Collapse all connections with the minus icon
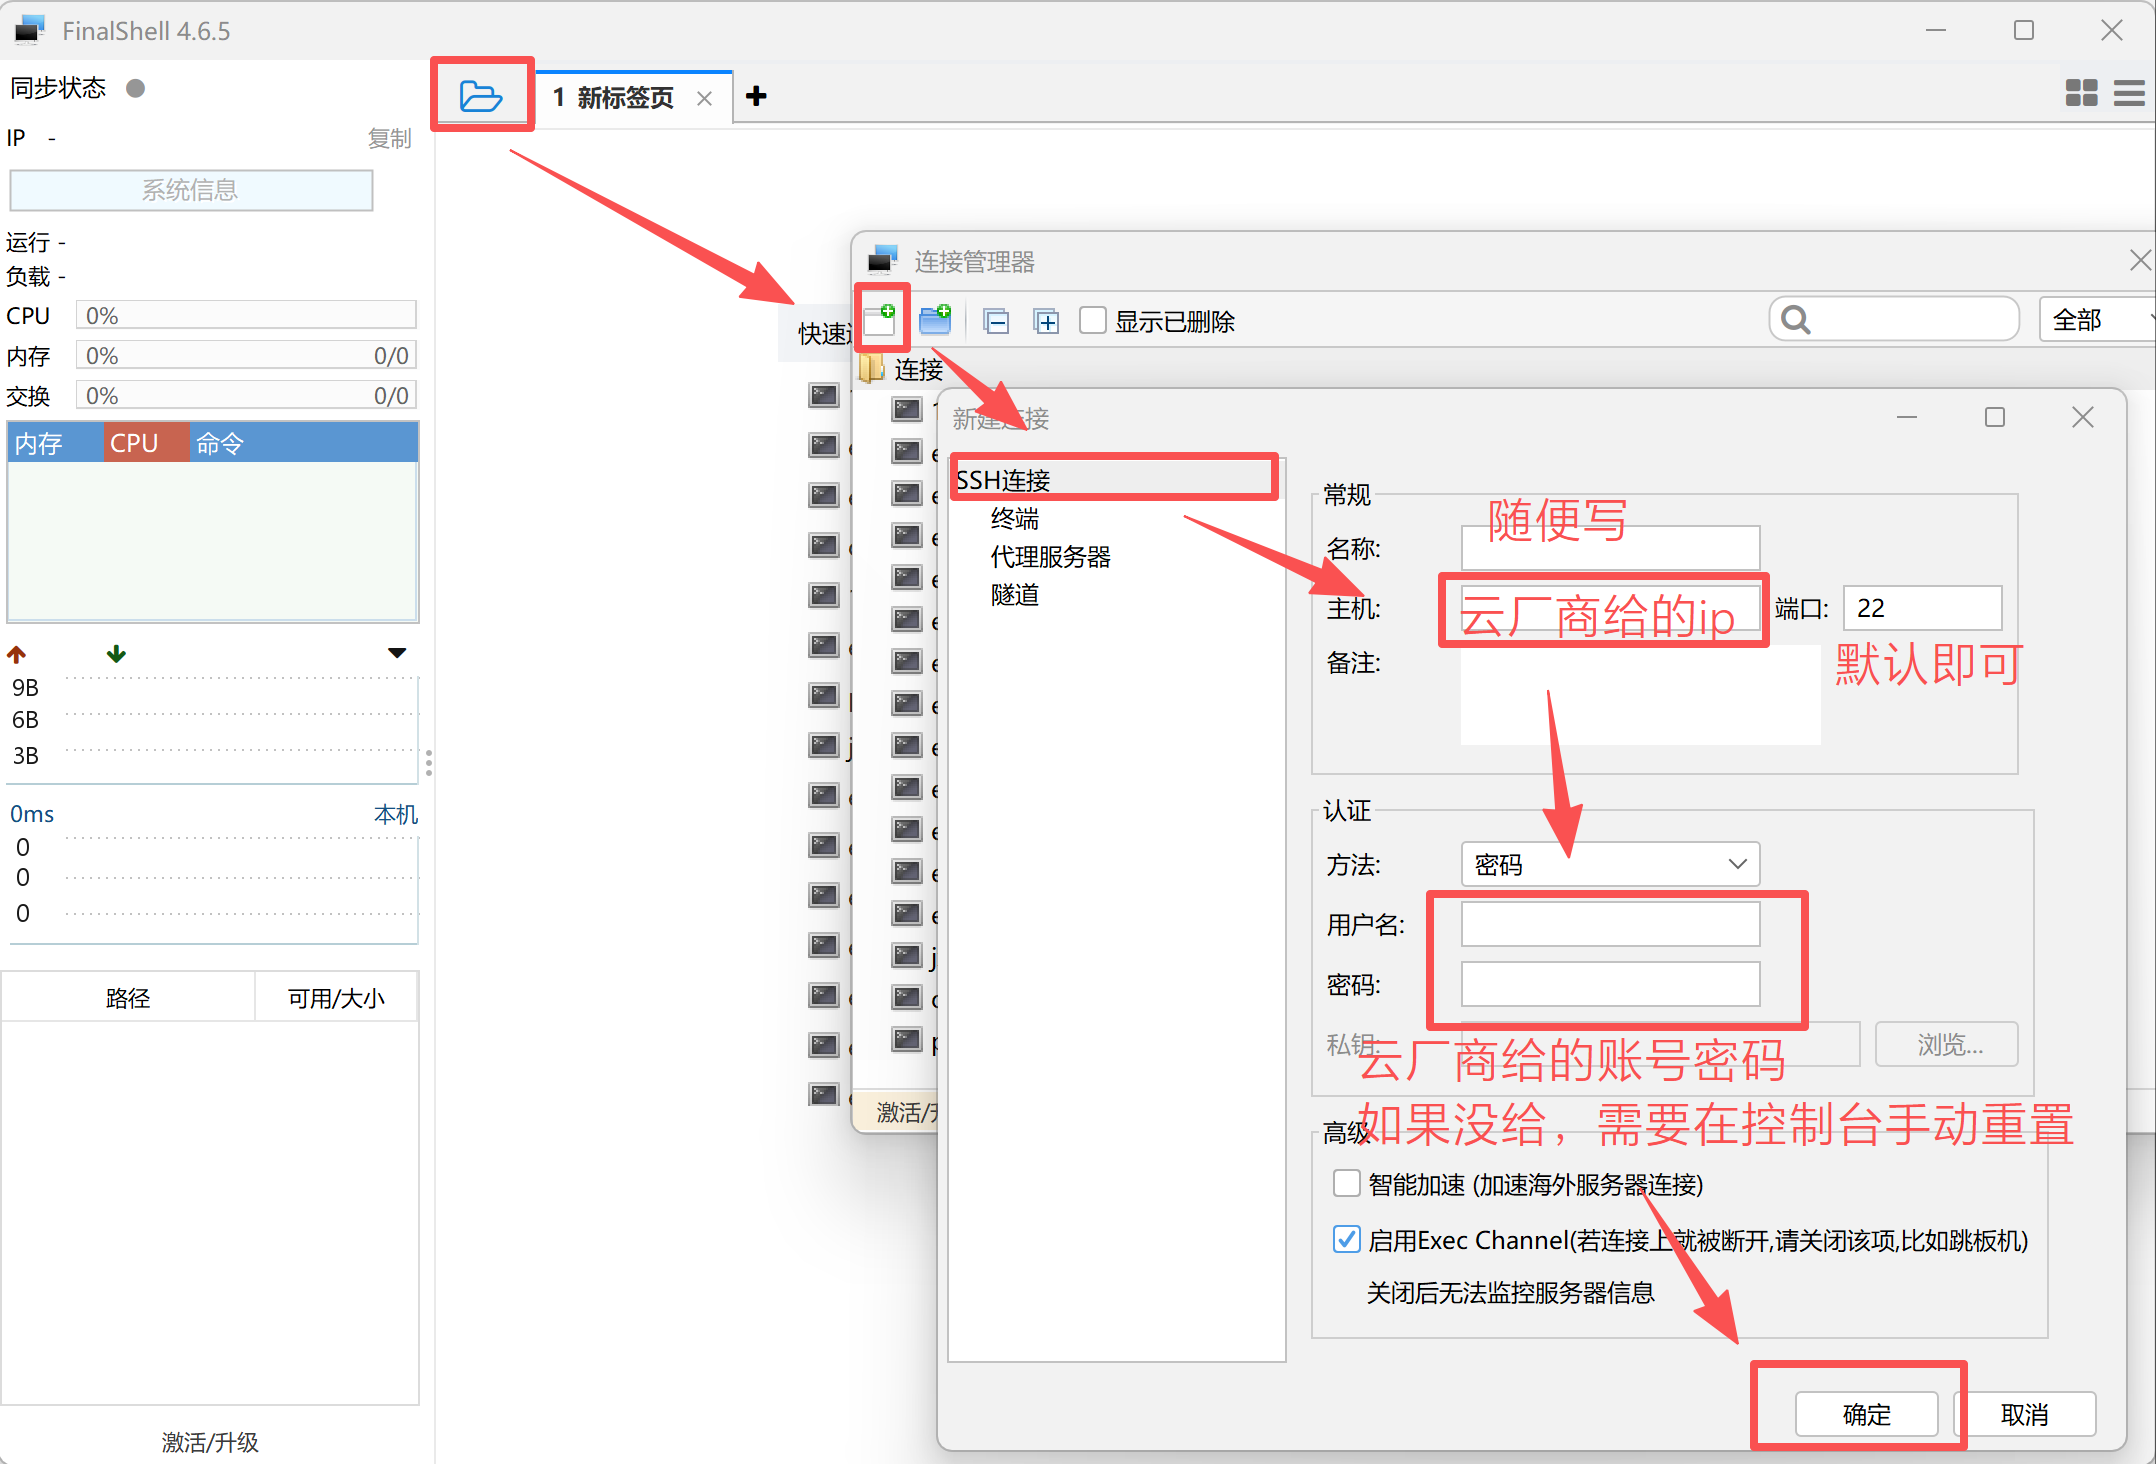This screenshot has height=1464, width=2156. pos(996,320)
